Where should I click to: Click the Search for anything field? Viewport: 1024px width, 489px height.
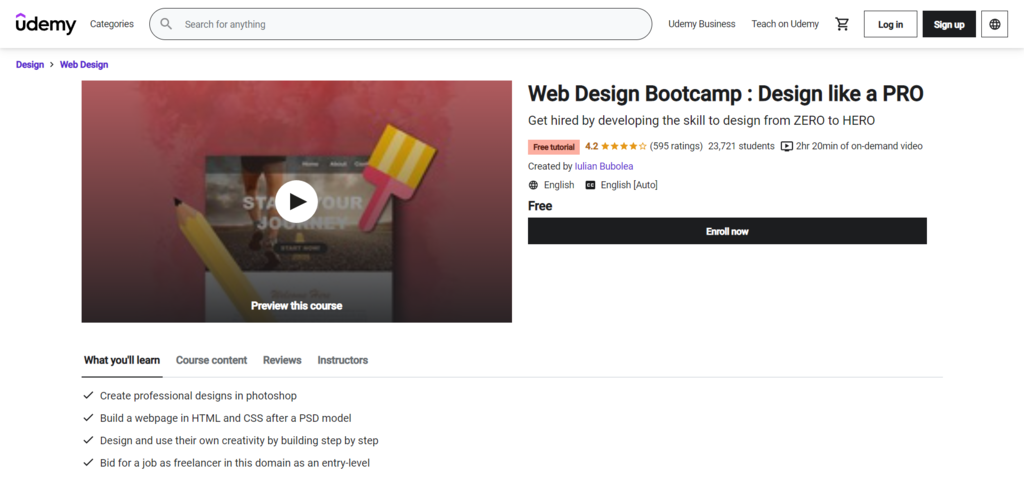coord(410,24)
